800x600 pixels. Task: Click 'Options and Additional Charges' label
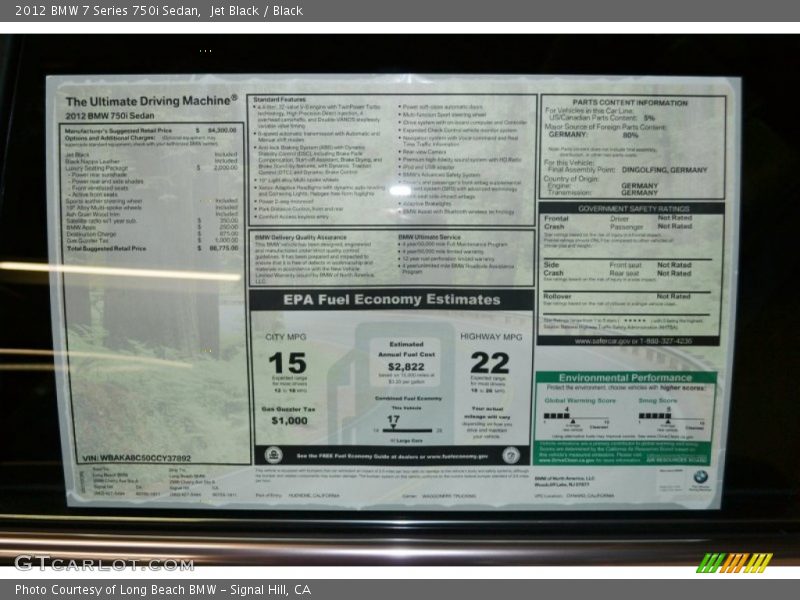pos(110,138)
